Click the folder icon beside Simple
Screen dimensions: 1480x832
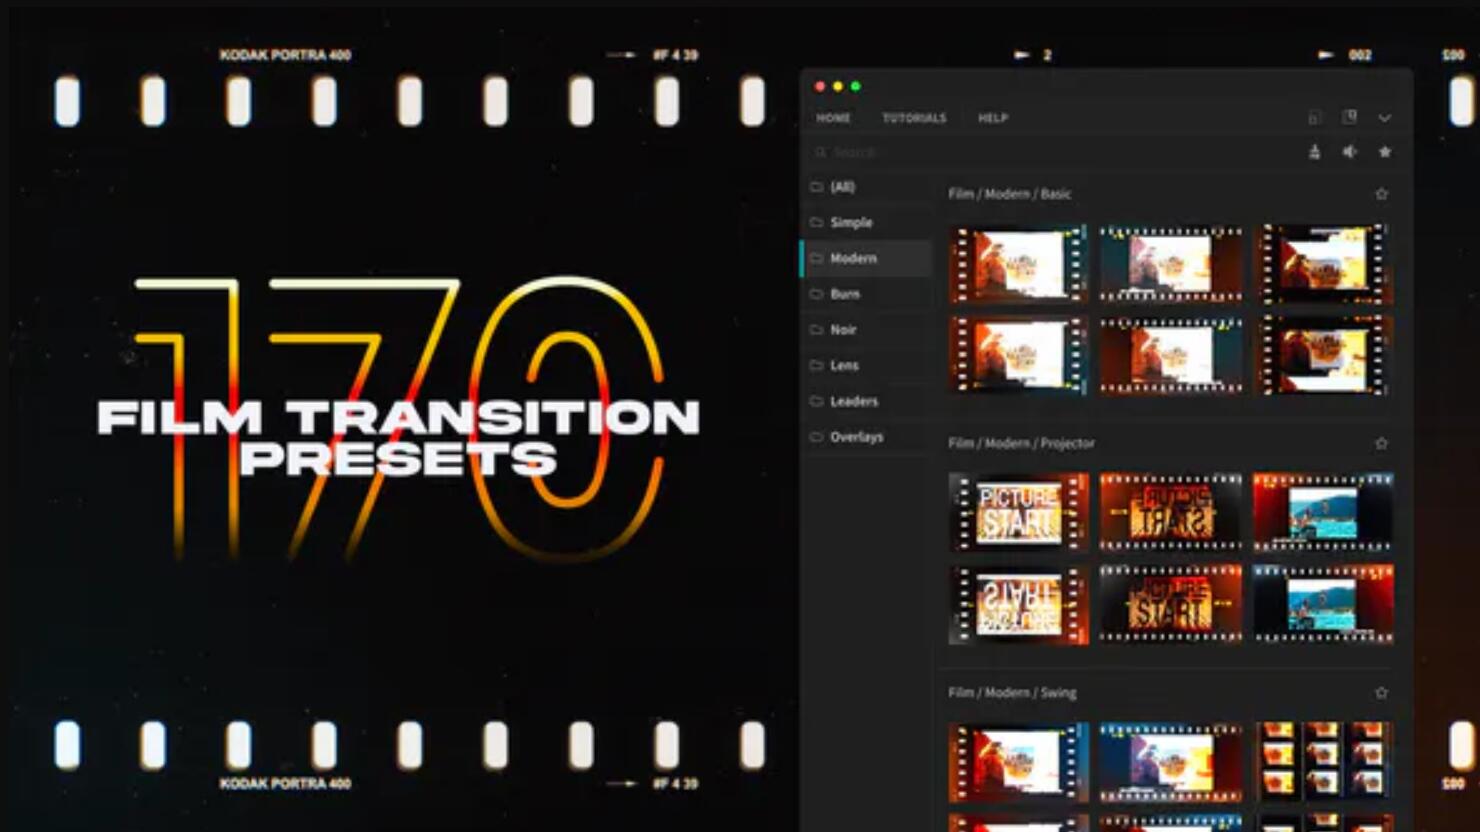[x=816, y=222]
